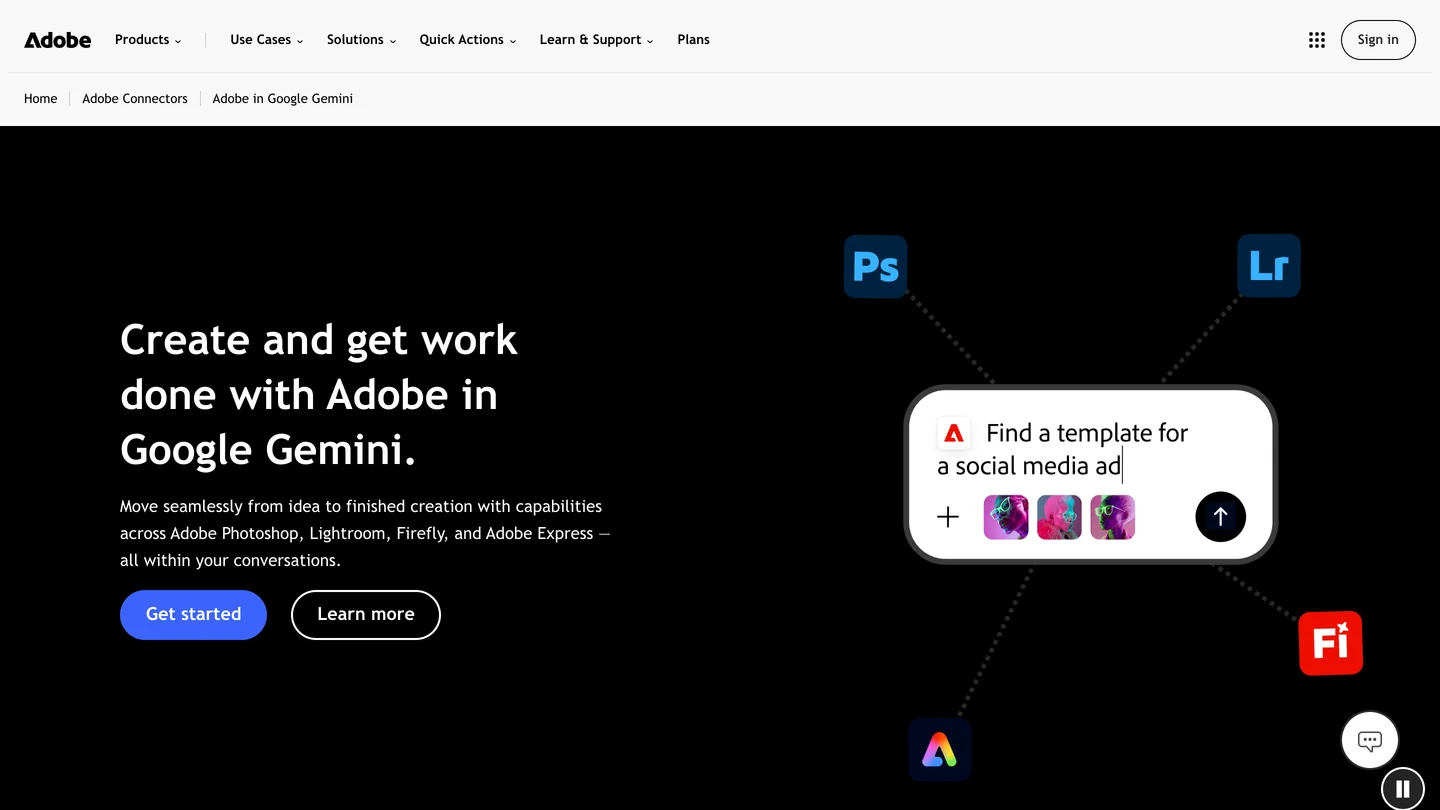Click the Lightroom Lr icon

[1269, 266]
